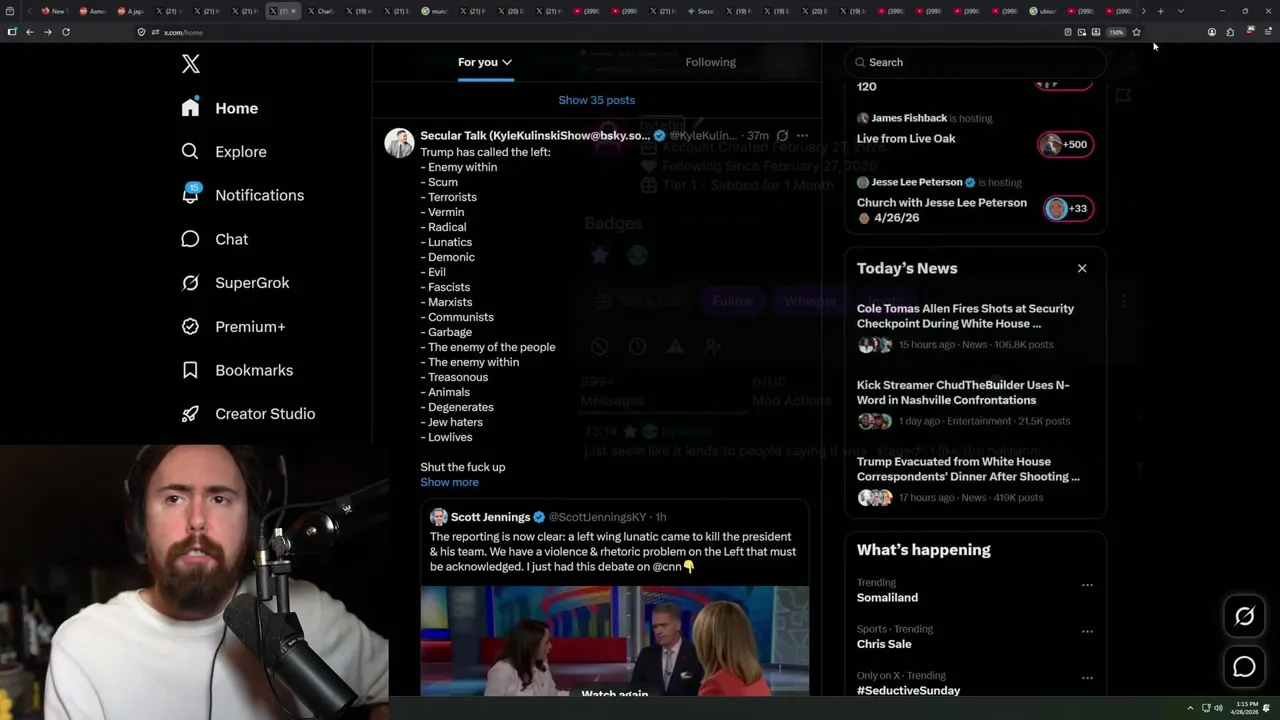
Task: Open Creator Studio in the sidebar
Action: pos(248,414)
